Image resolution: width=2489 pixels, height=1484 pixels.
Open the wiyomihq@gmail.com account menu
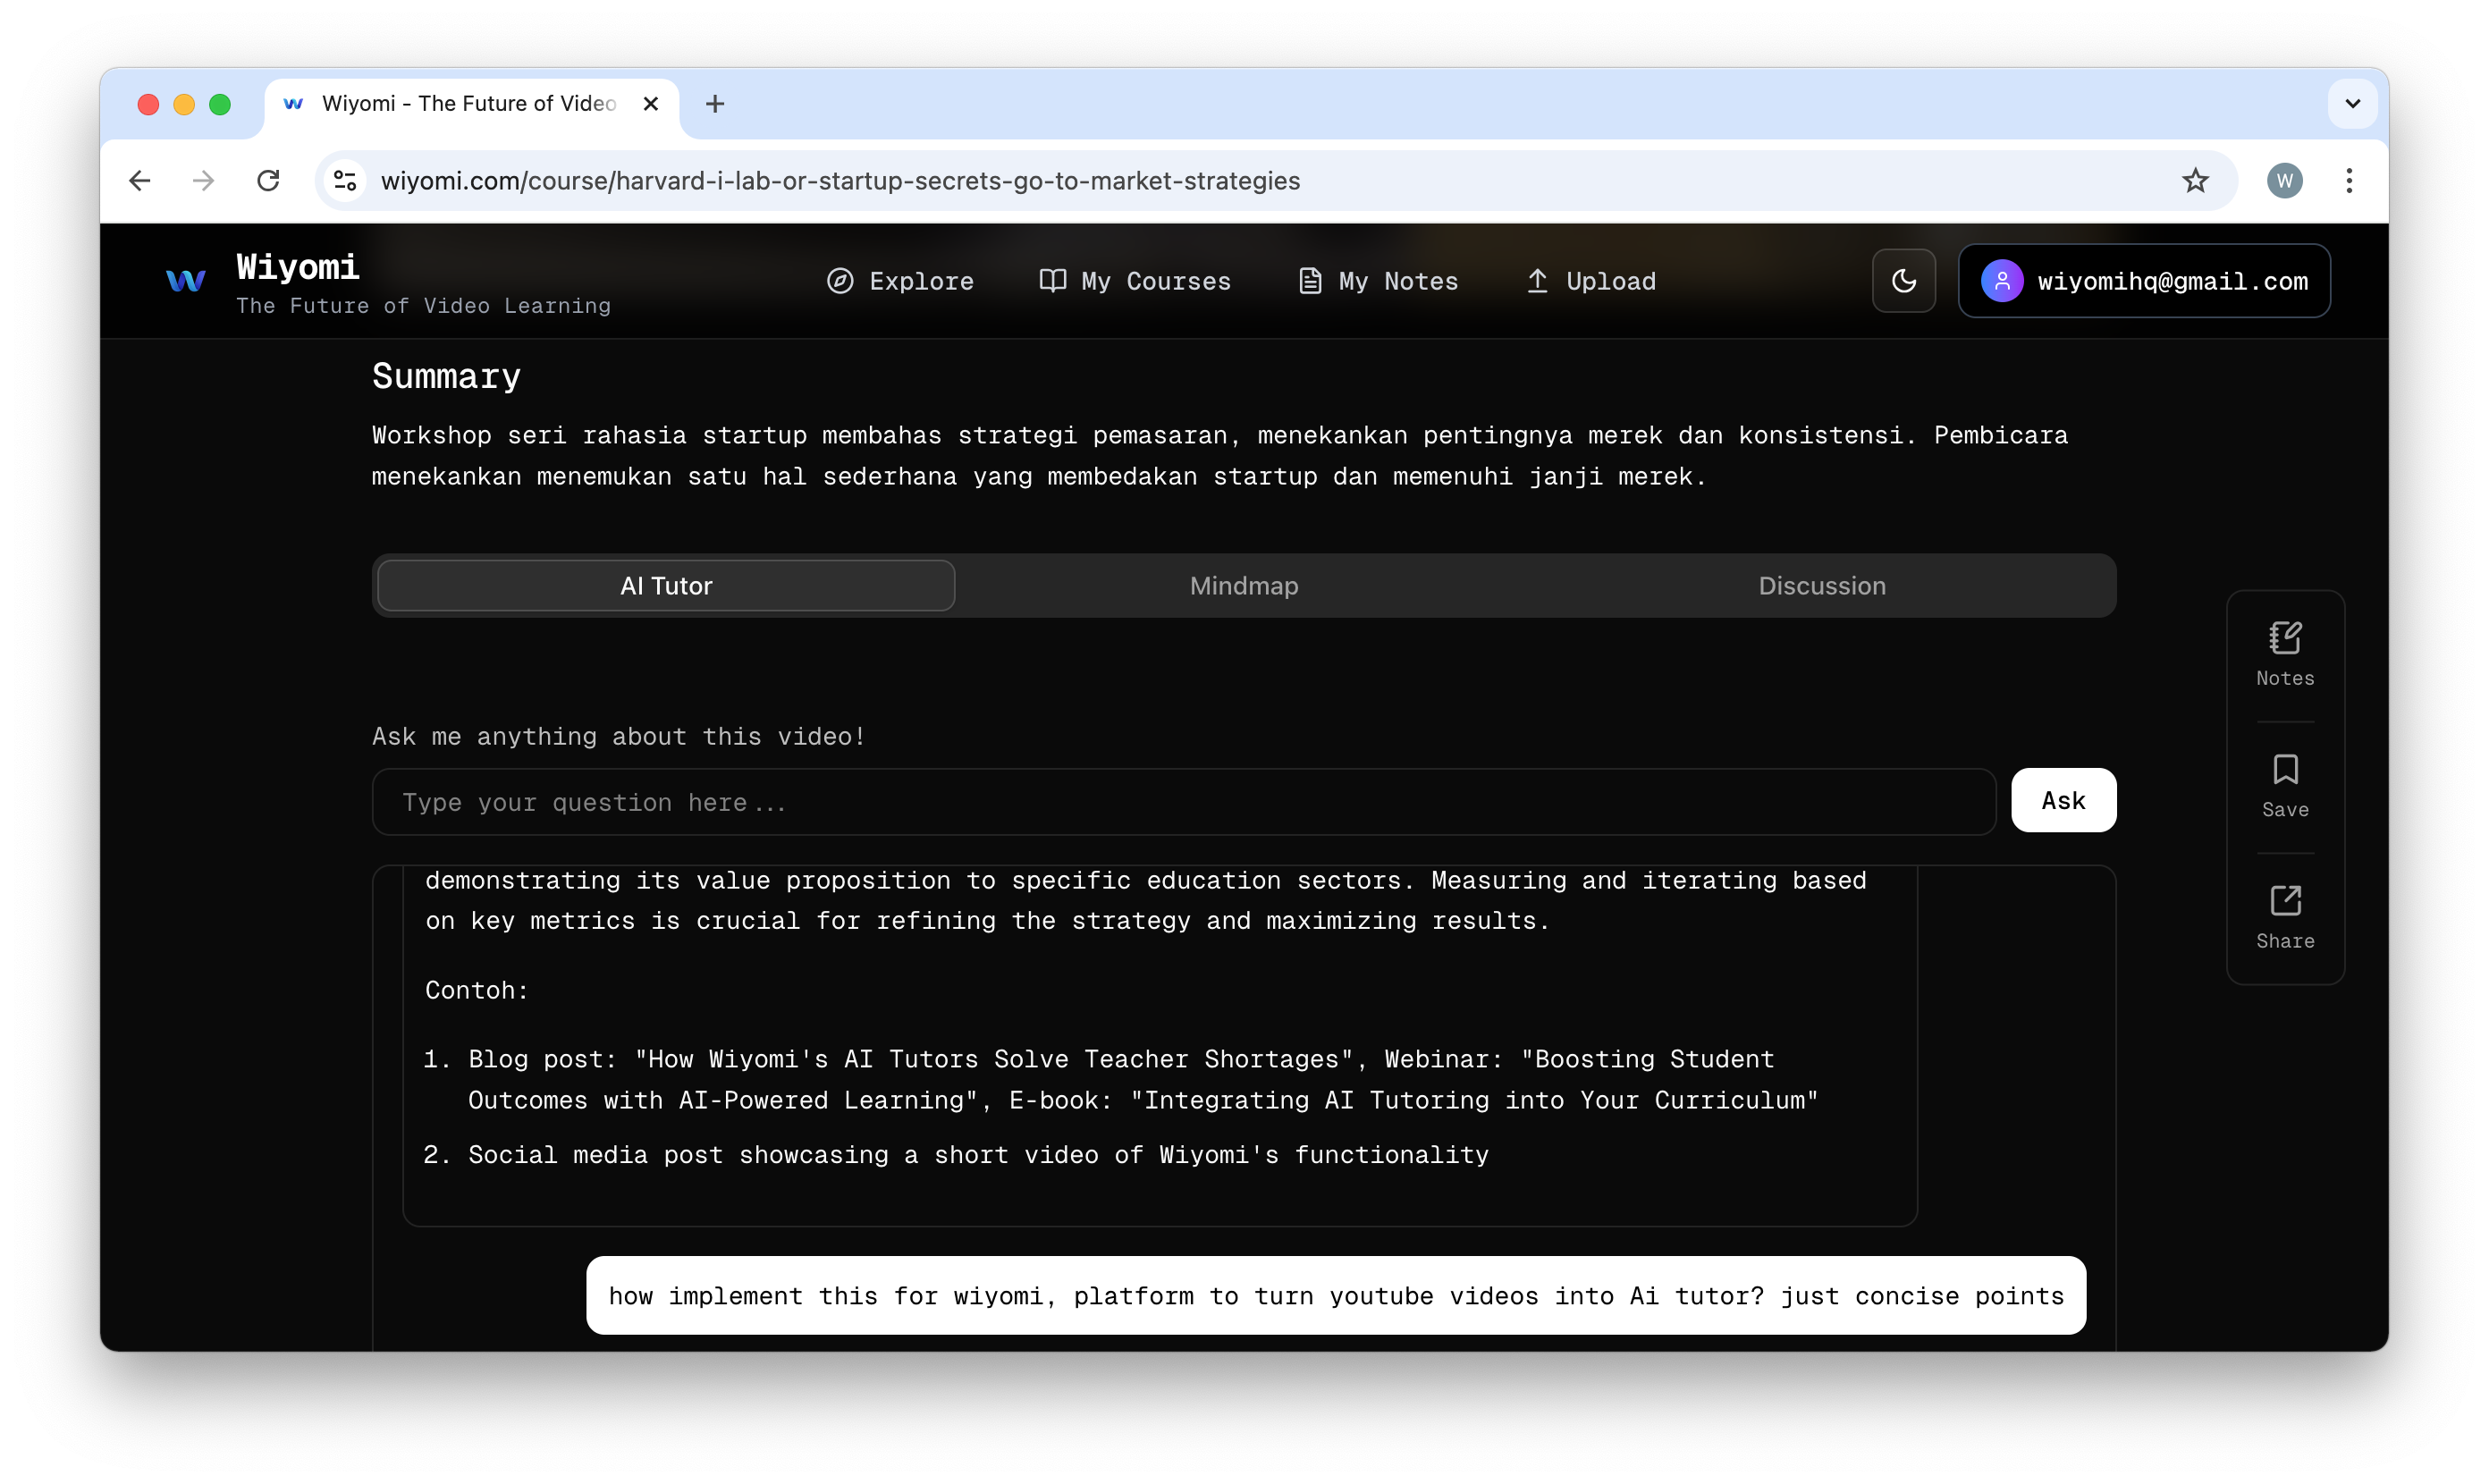[2143, 281]
